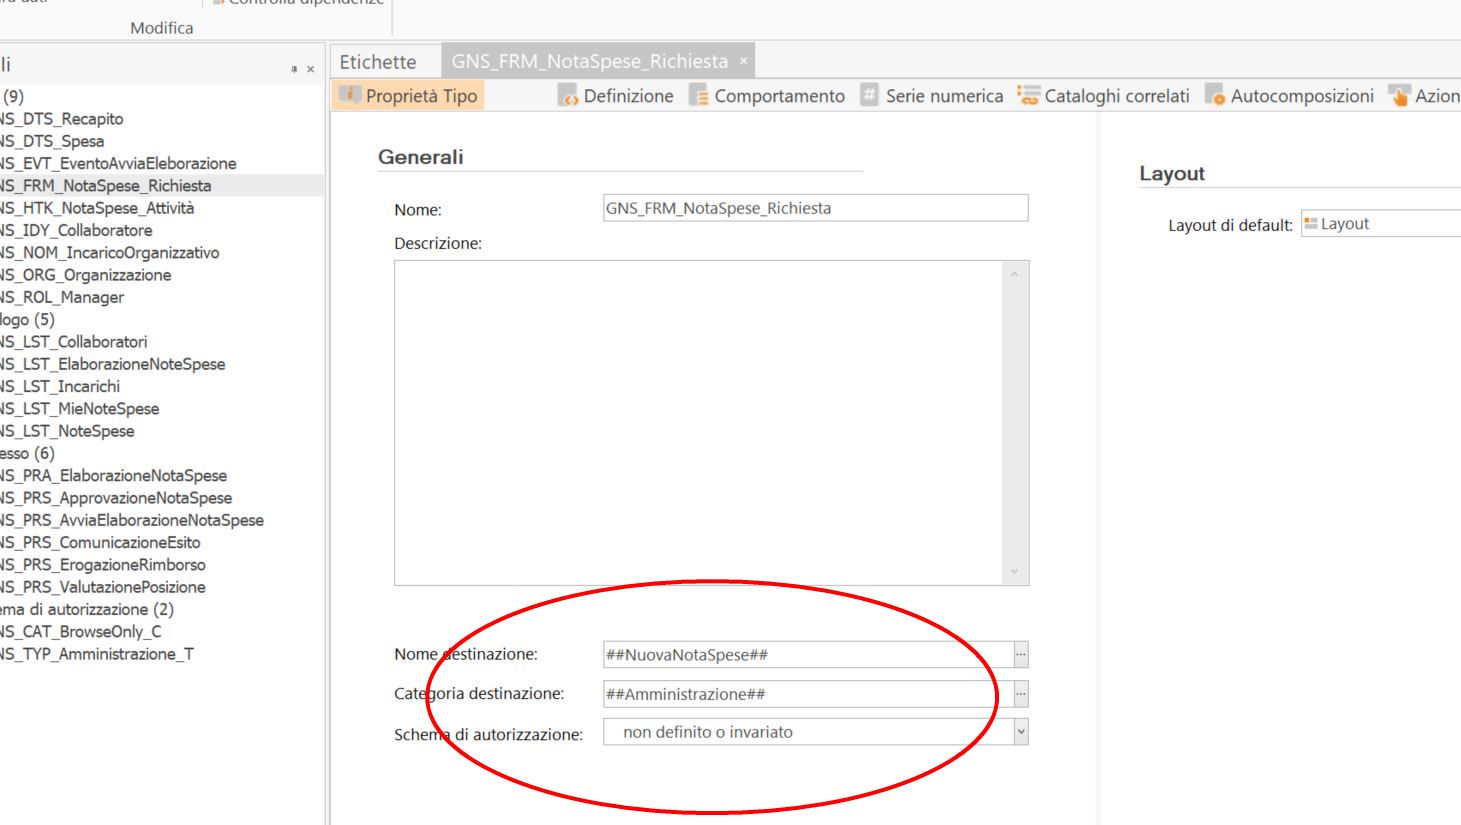Image resolution: width=1461 pixels, height=825 pixels.
Task: Click the Serie numerica hash icon
Action: (870, 95)
